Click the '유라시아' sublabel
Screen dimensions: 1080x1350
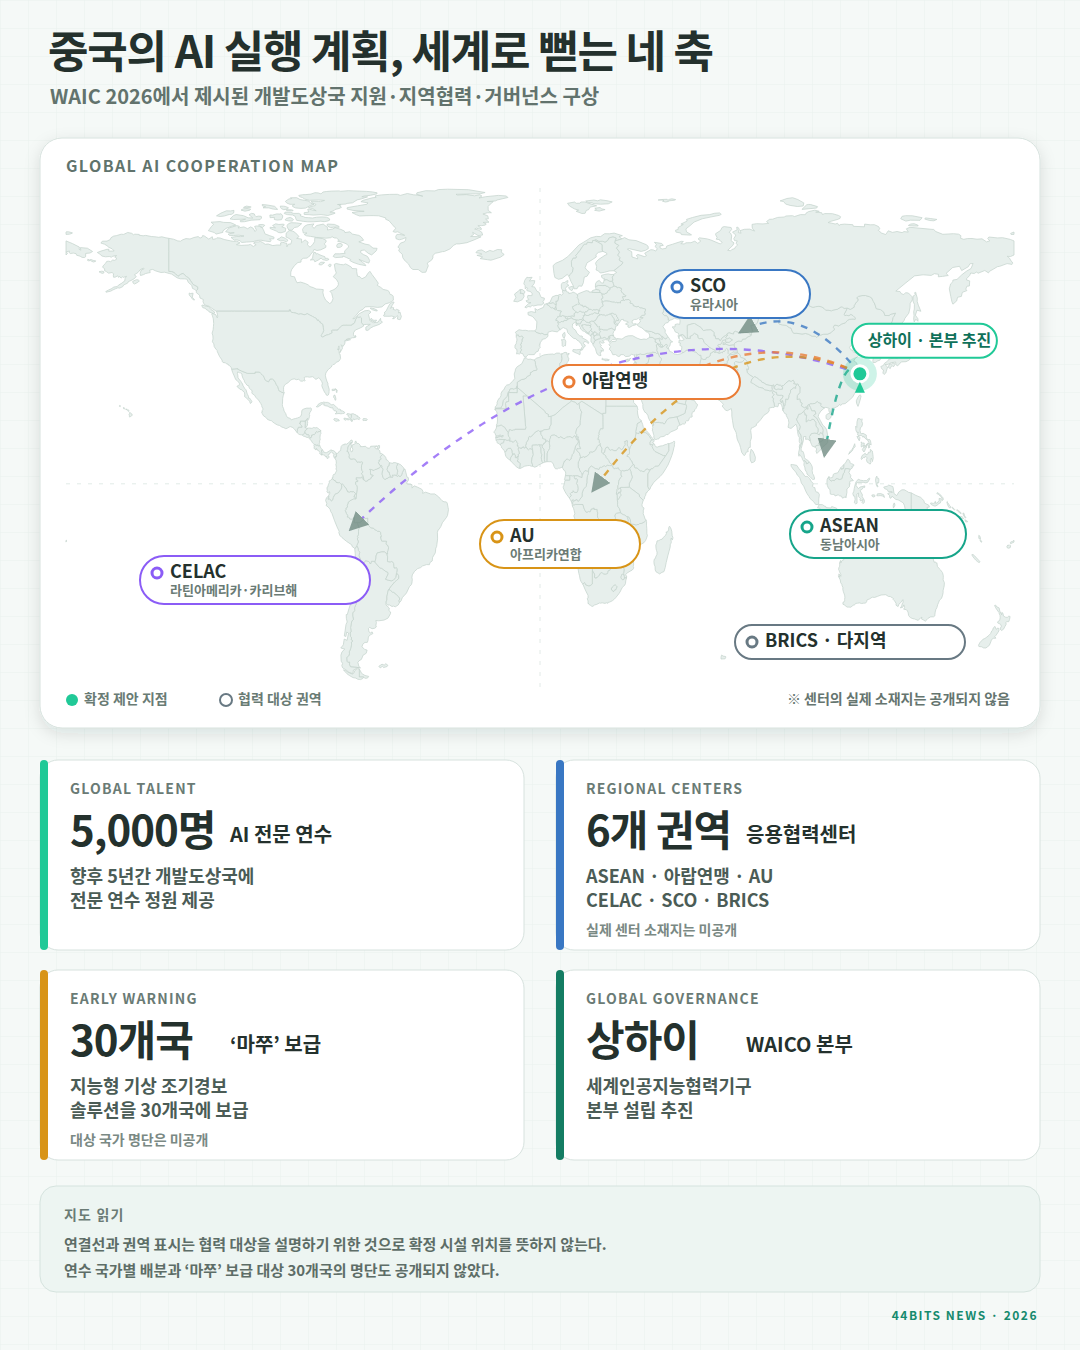coord(714,305)
